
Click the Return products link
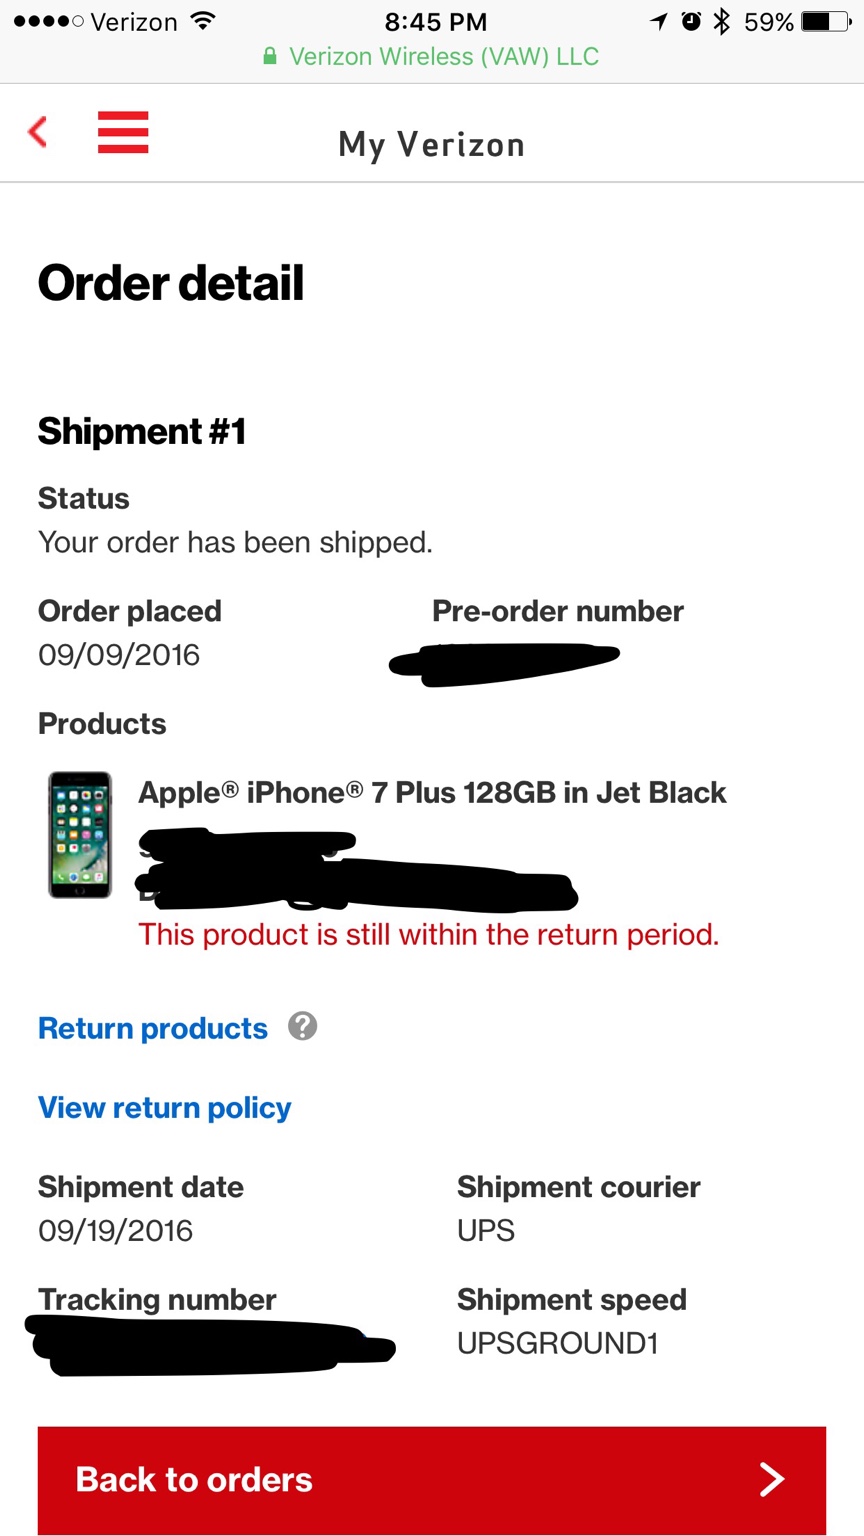[x=153, y=1028]
